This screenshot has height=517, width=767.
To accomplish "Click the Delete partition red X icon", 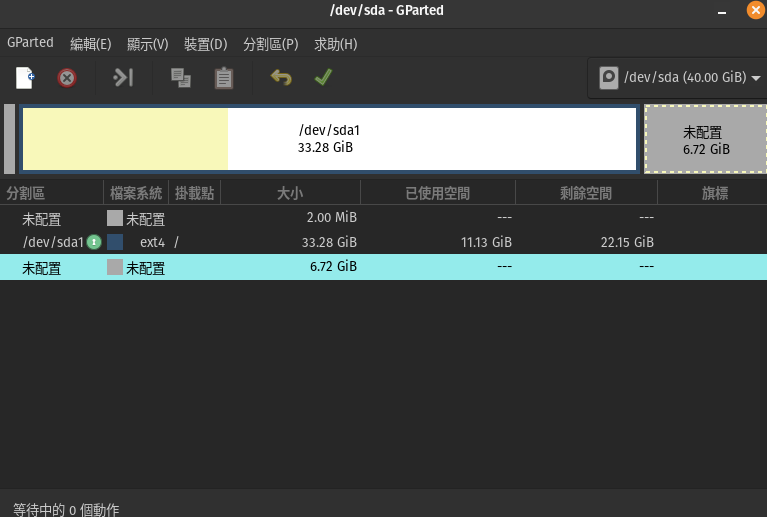I will 67,78.
